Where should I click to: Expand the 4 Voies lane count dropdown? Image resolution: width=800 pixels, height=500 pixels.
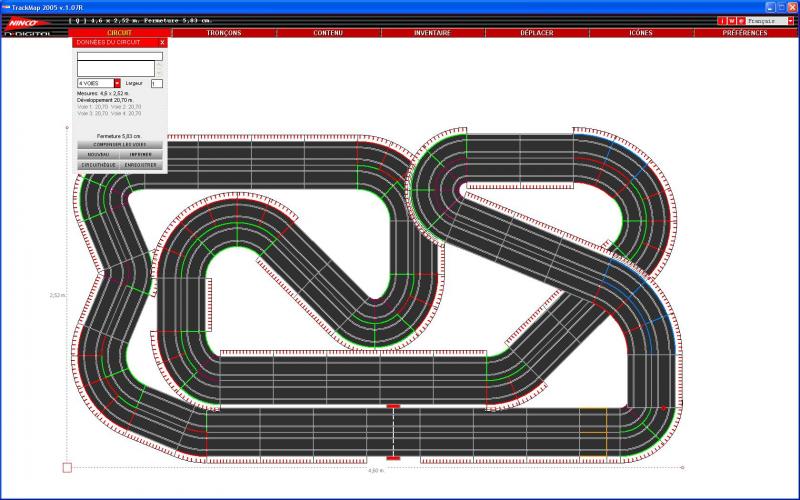117,83
